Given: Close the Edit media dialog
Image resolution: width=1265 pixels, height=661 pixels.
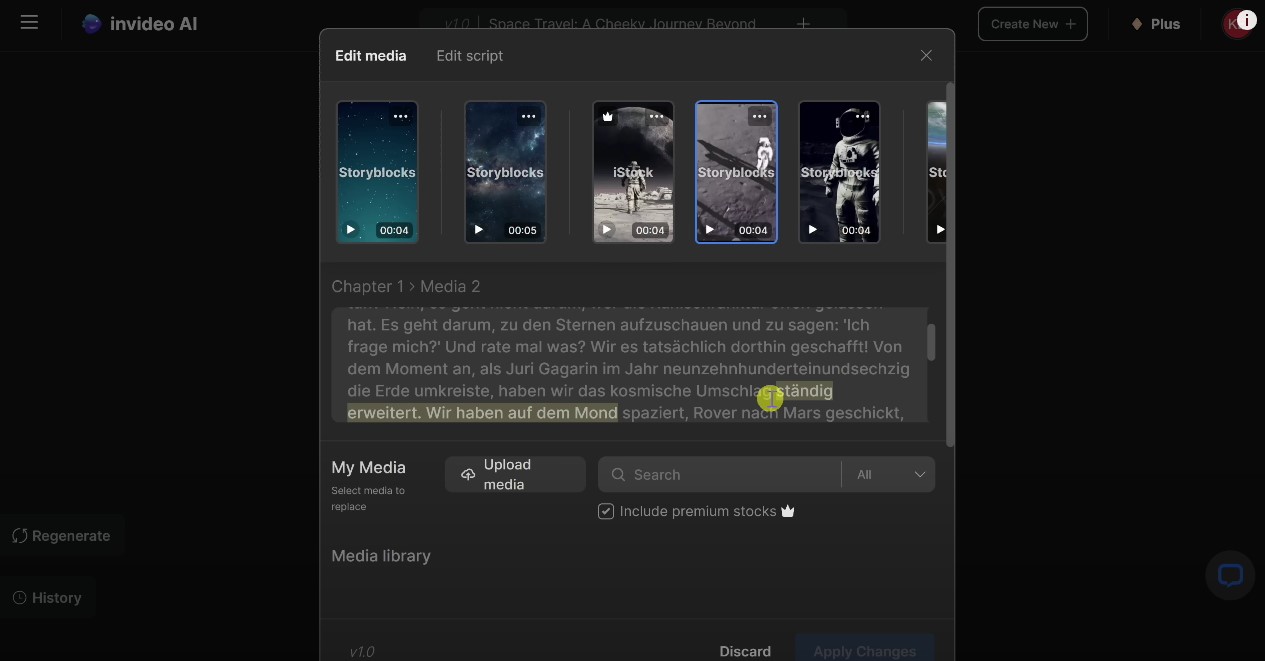Looking at the screenshot, I should coord(926,55).
